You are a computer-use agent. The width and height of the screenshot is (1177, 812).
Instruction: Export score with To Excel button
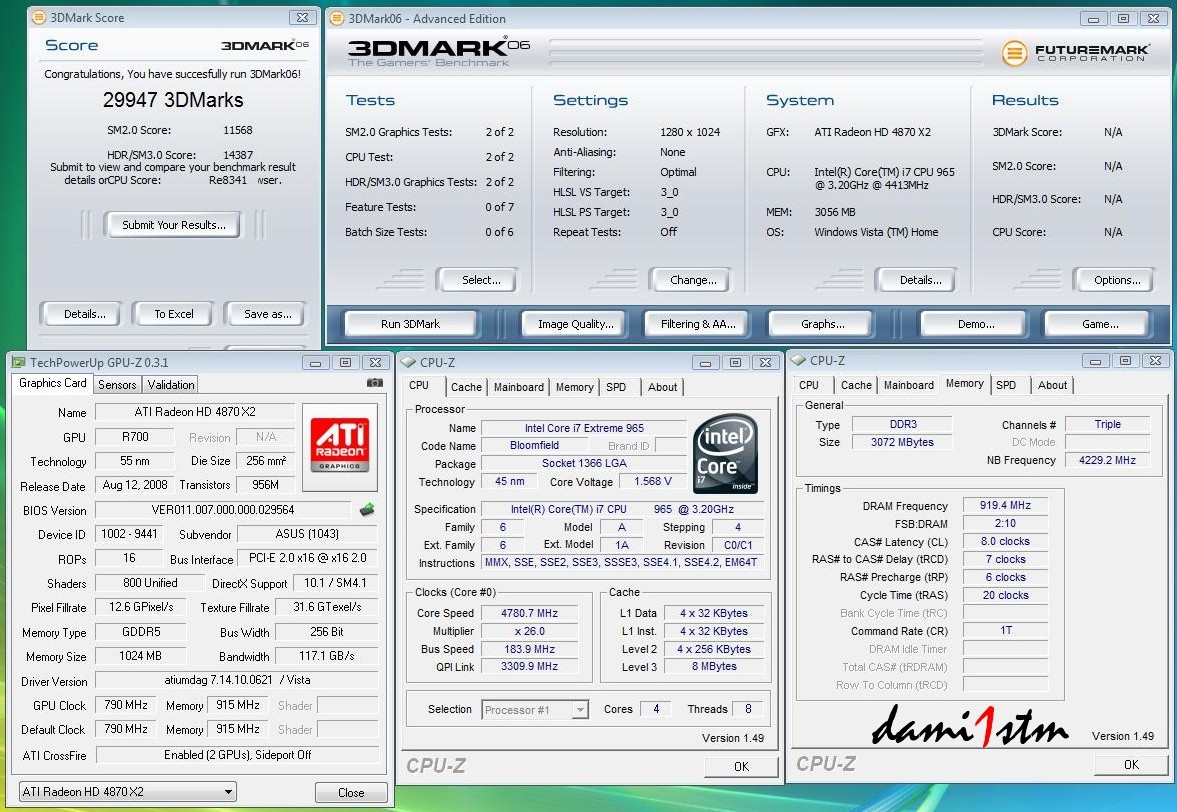point(173,314)
